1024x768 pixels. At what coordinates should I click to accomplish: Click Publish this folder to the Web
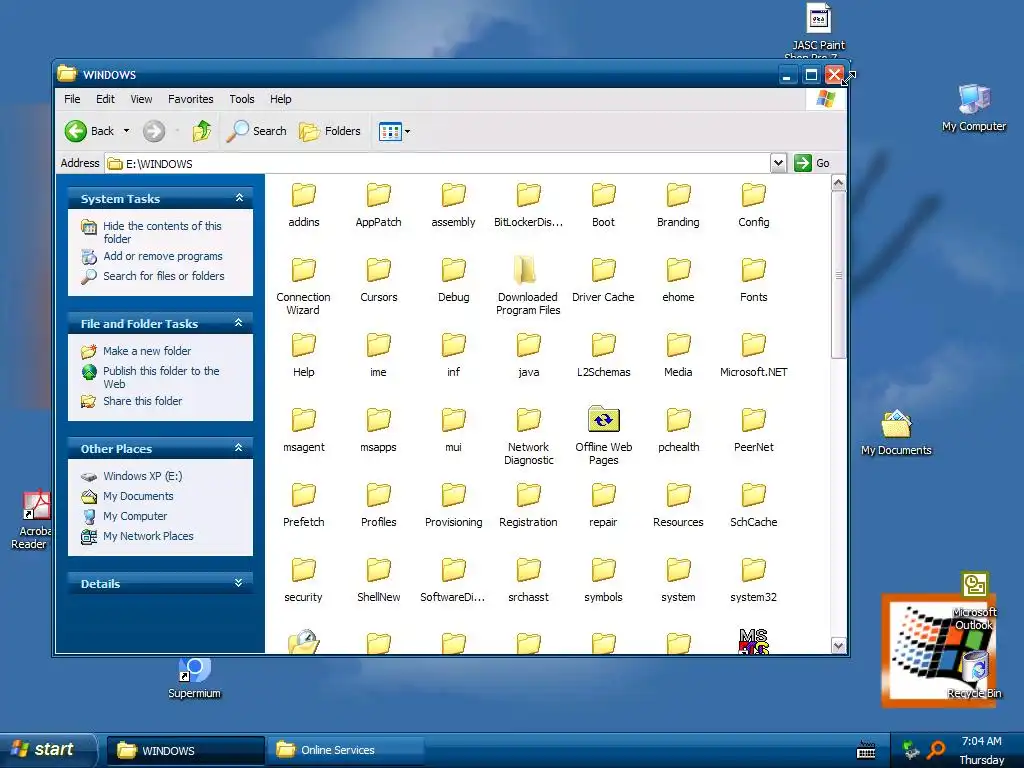click(161, 377)
